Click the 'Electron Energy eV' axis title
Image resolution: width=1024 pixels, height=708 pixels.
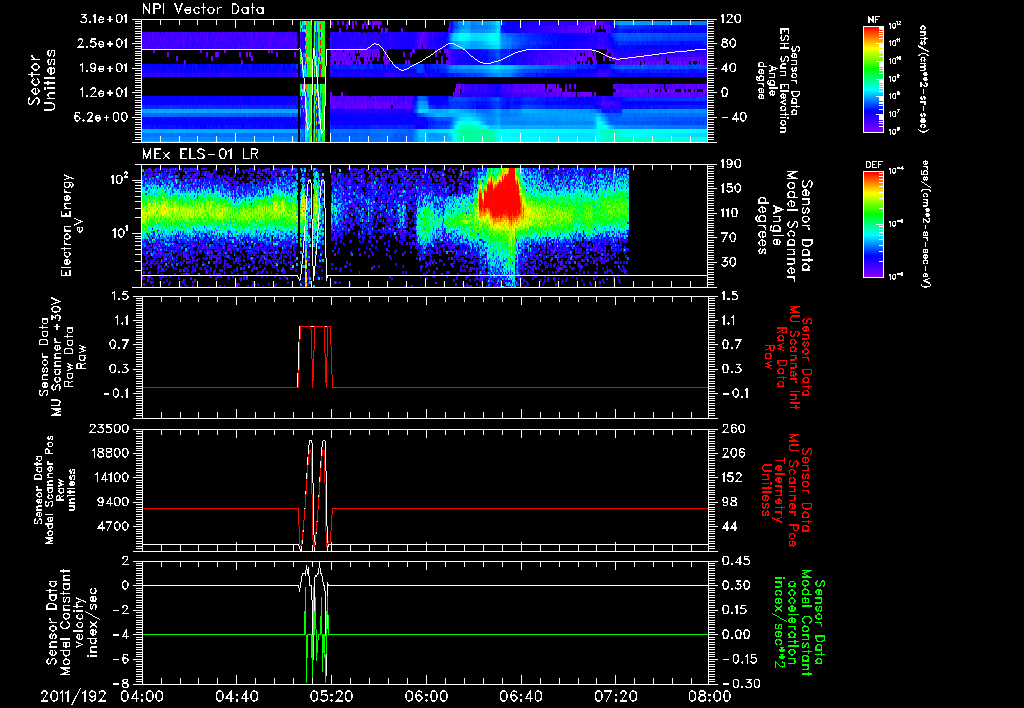(74, 225)
